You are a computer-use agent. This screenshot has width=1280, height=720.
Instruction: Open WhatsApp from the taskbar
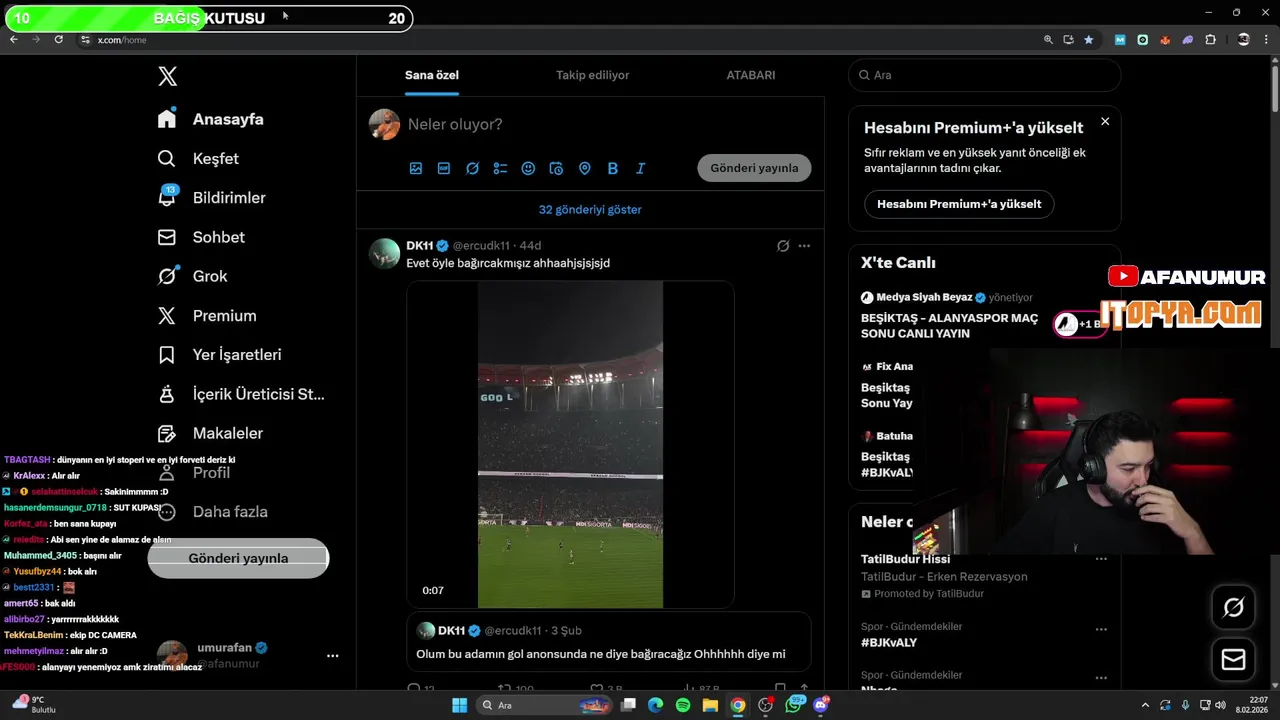click(794, 705)
